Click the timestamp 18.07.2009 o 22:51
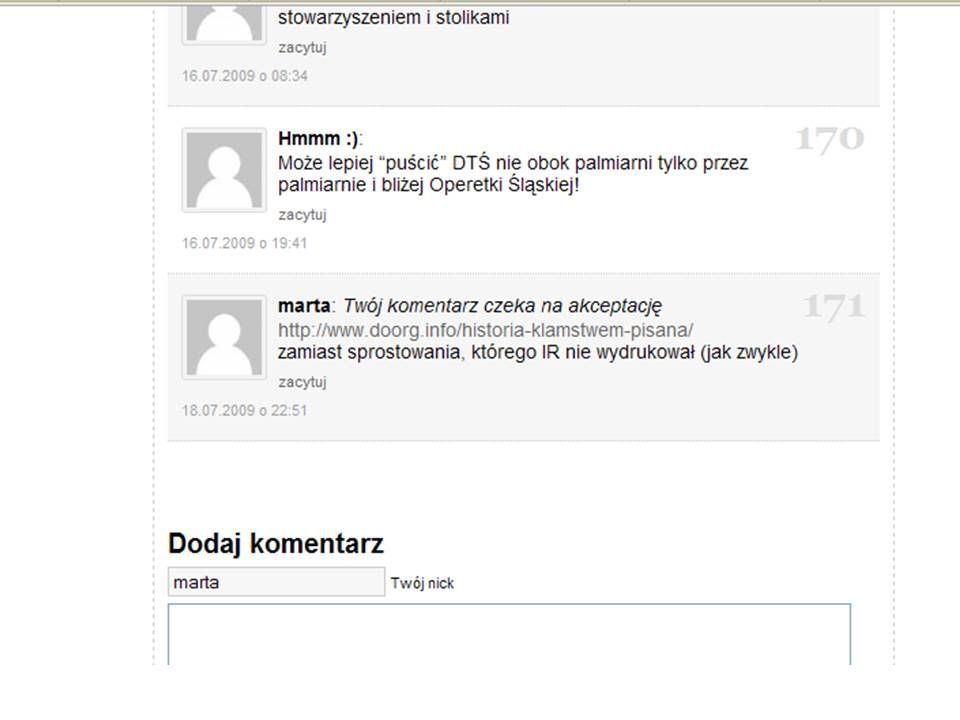Viewport: 960px width, 720px height. (x=245, y=410)
